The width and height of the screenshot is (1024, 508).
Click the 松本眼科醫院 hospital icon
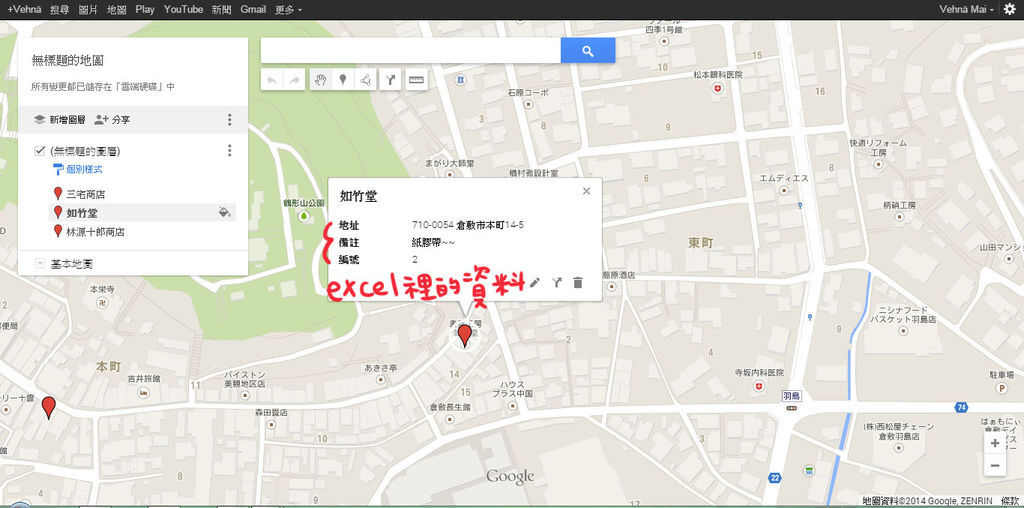[718, 88]
